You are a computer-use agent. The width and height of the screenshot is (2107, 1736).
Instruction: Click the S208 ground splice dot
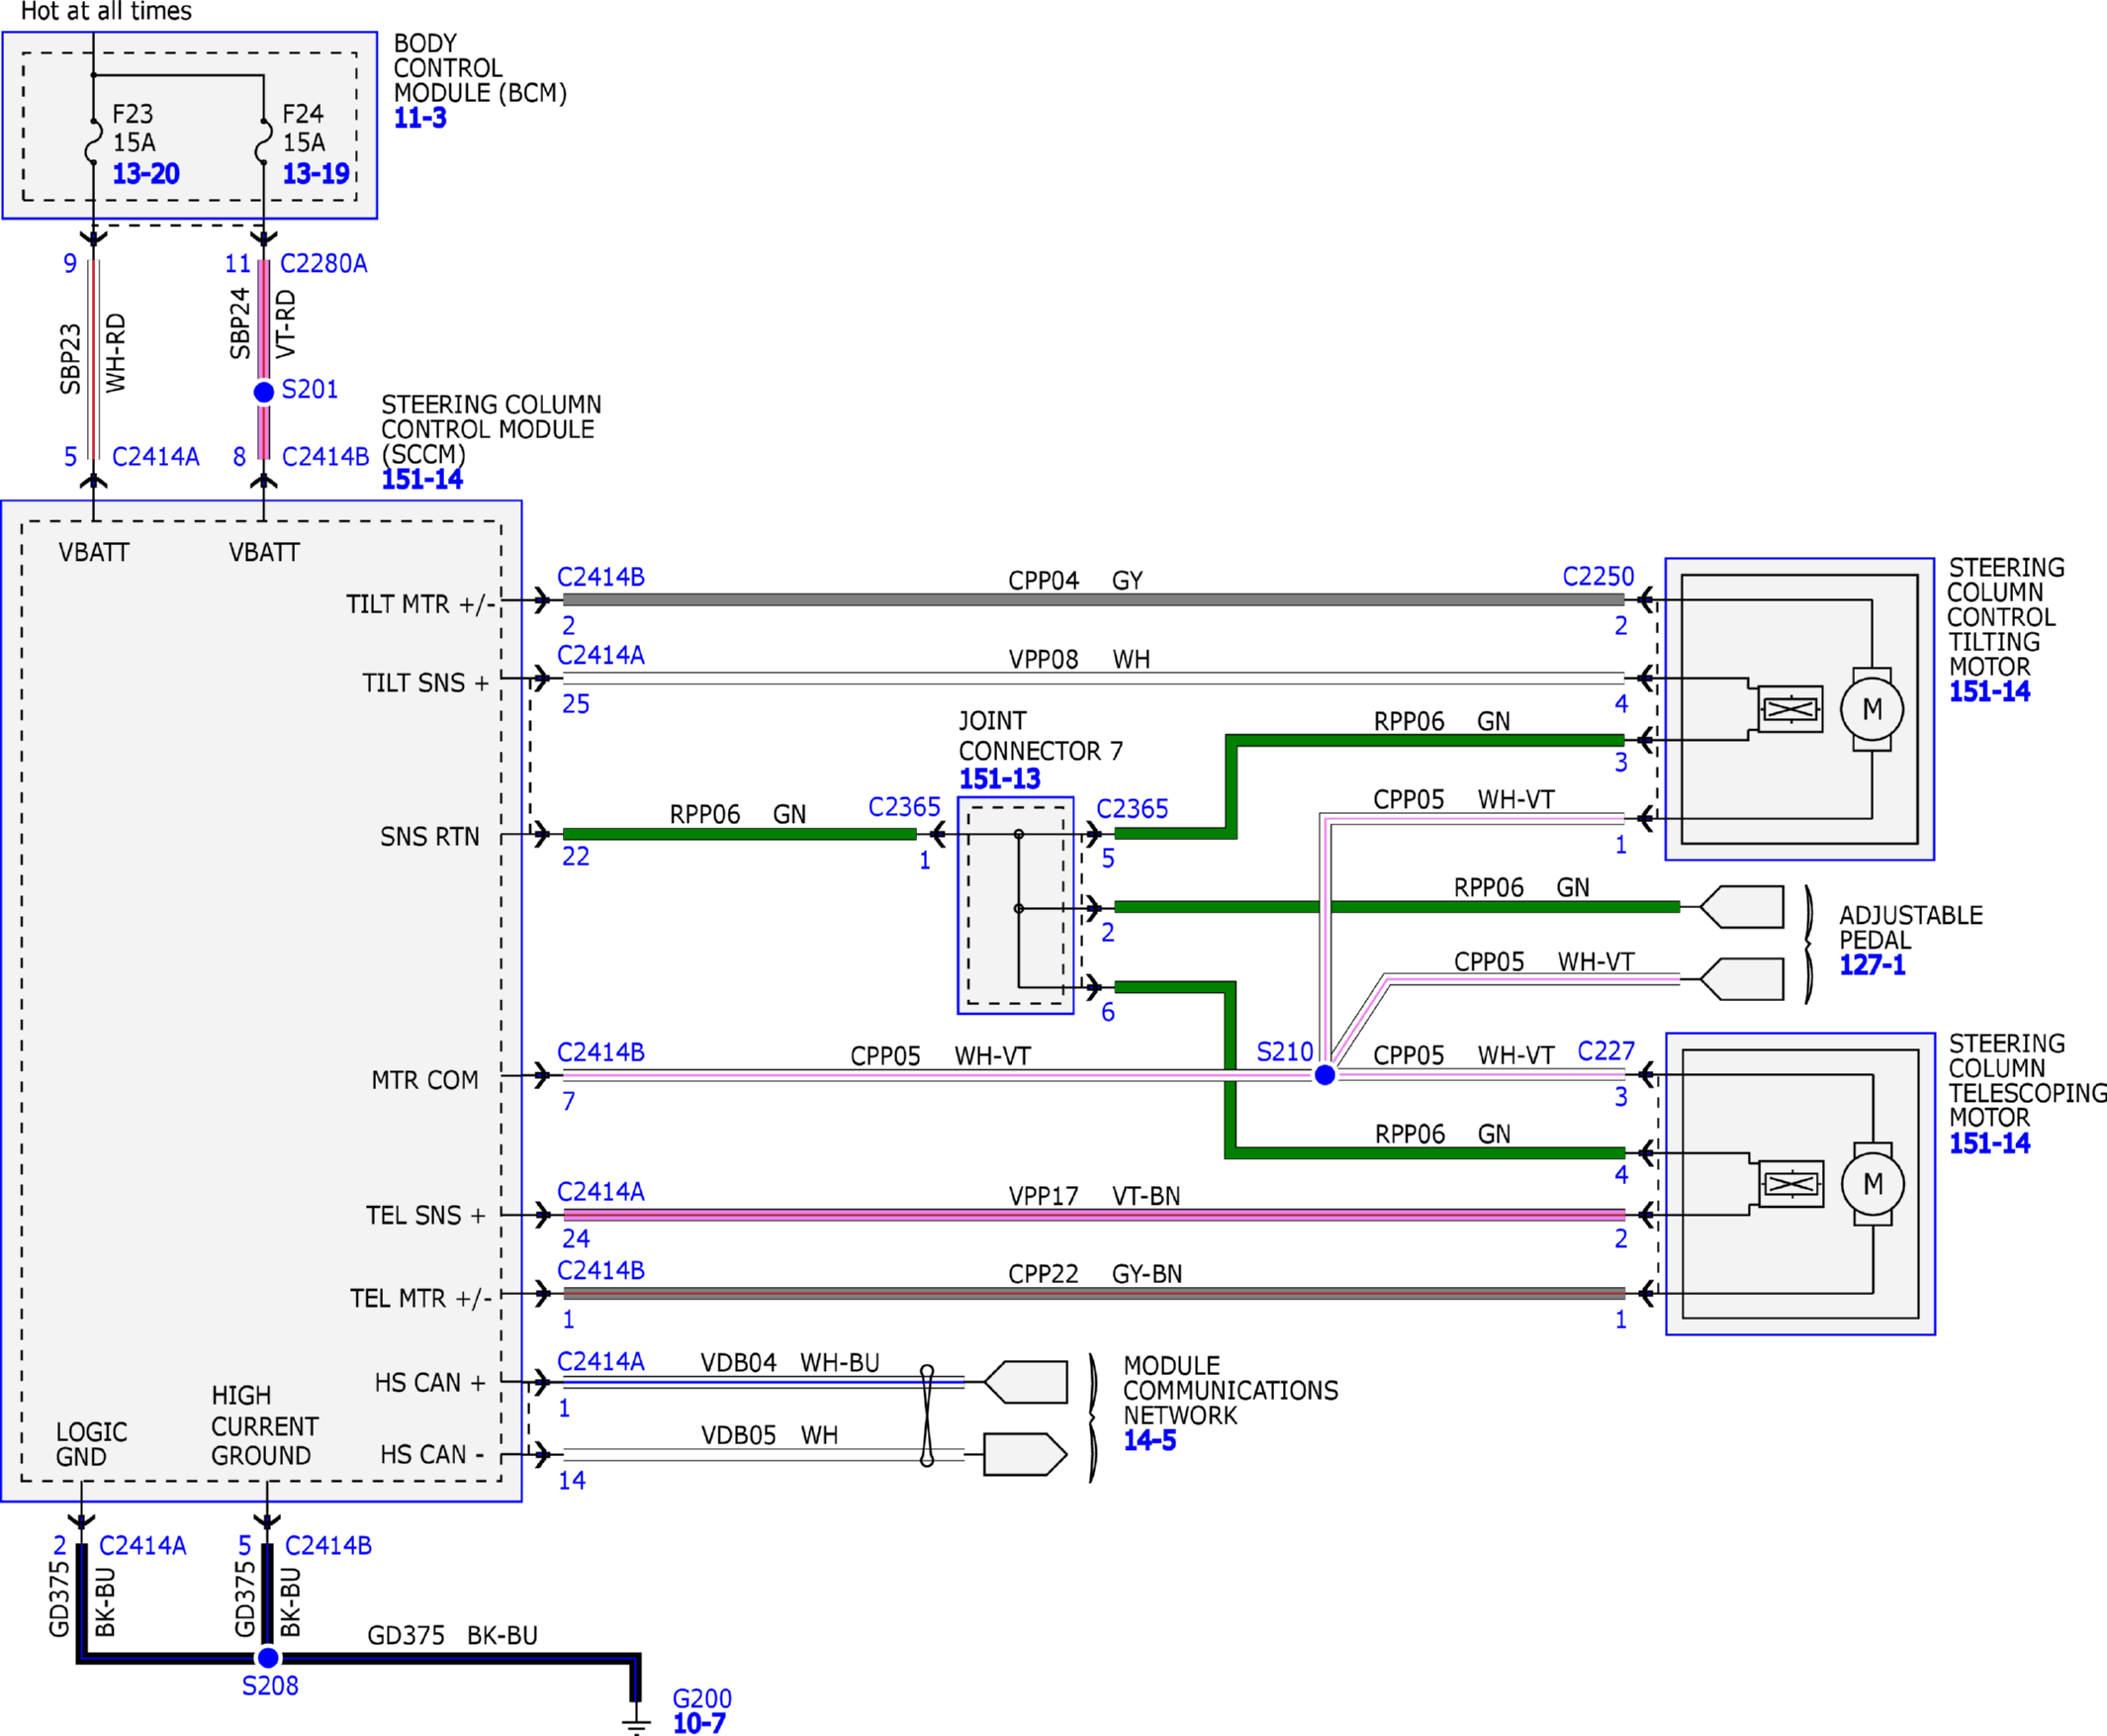(268, 1658)
